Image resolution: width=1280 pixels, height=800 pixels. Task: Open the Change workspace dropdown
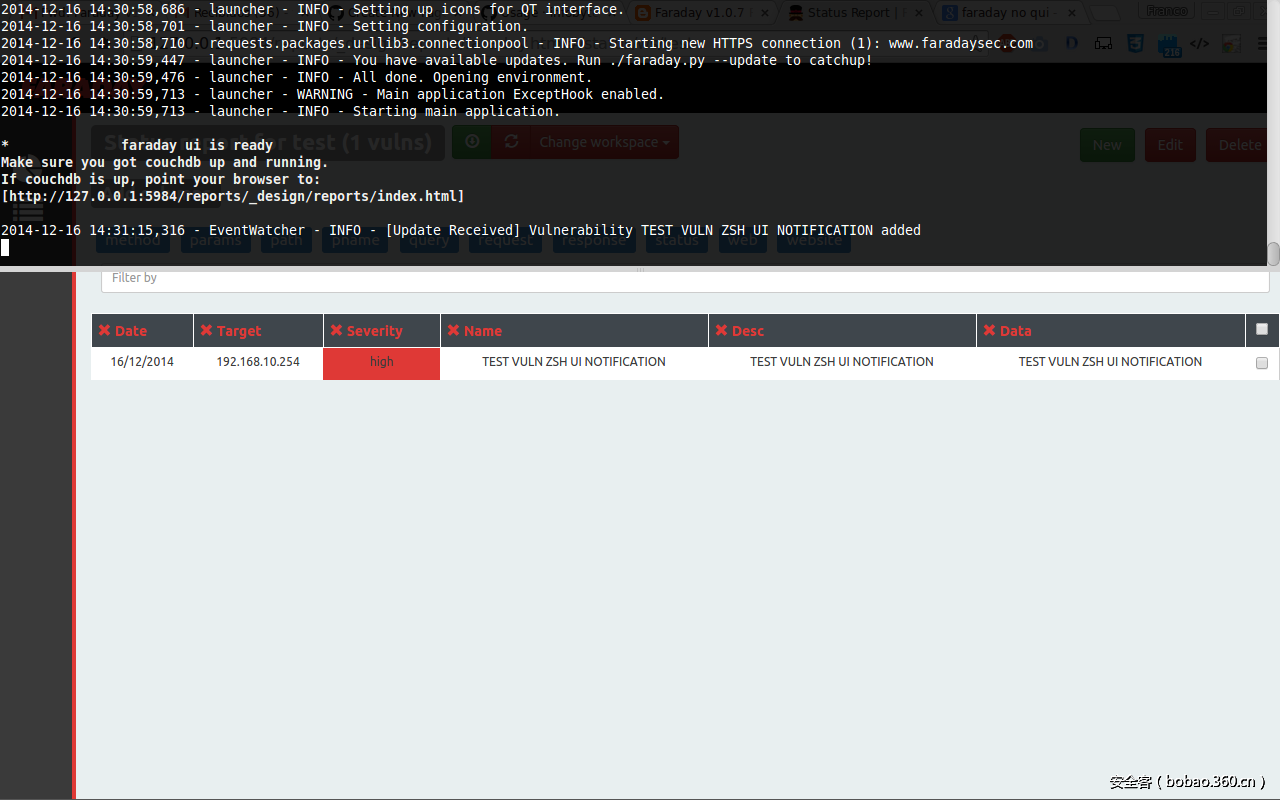coord(604,142)
